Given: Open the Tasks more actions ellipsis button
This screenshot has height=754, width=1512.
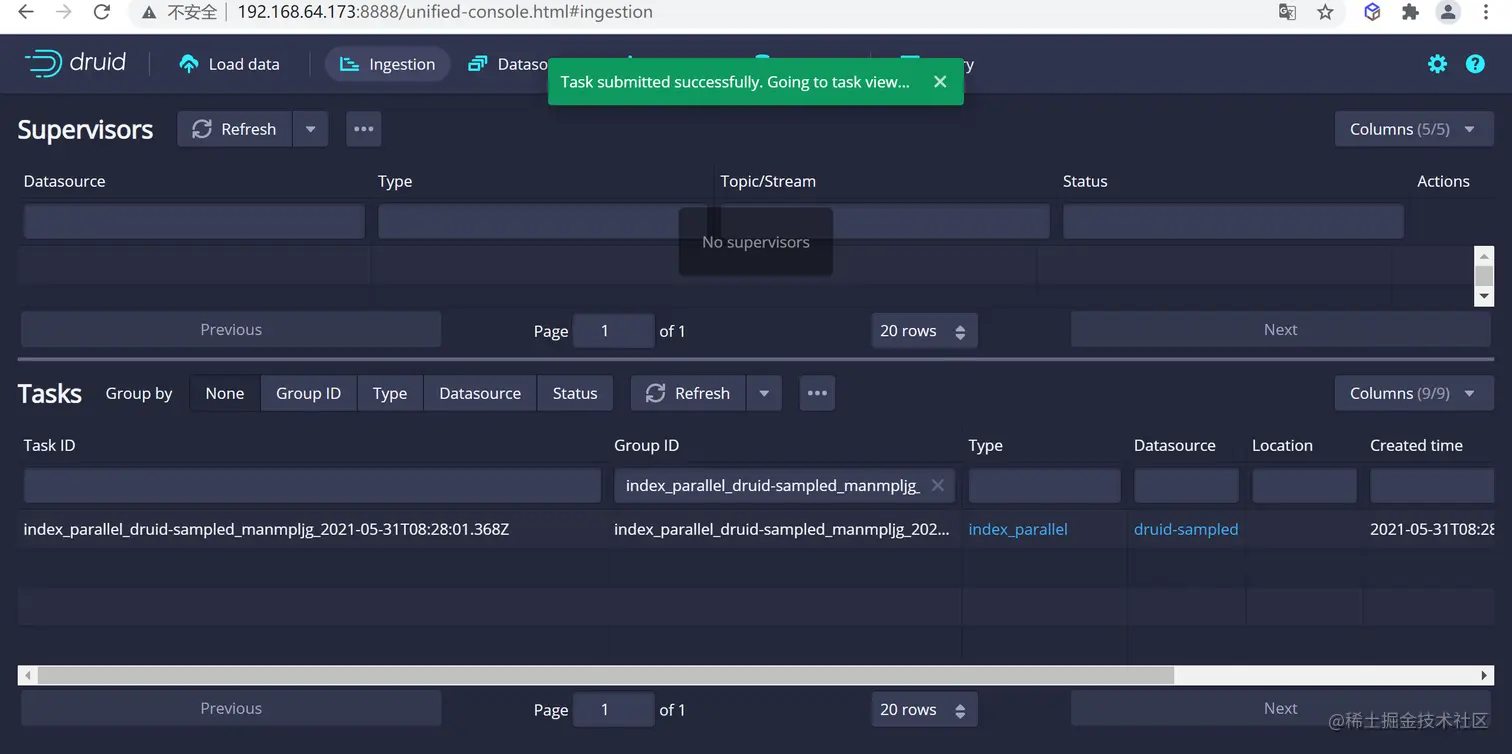Looking at the screenshot, I should tap(817, 393).
